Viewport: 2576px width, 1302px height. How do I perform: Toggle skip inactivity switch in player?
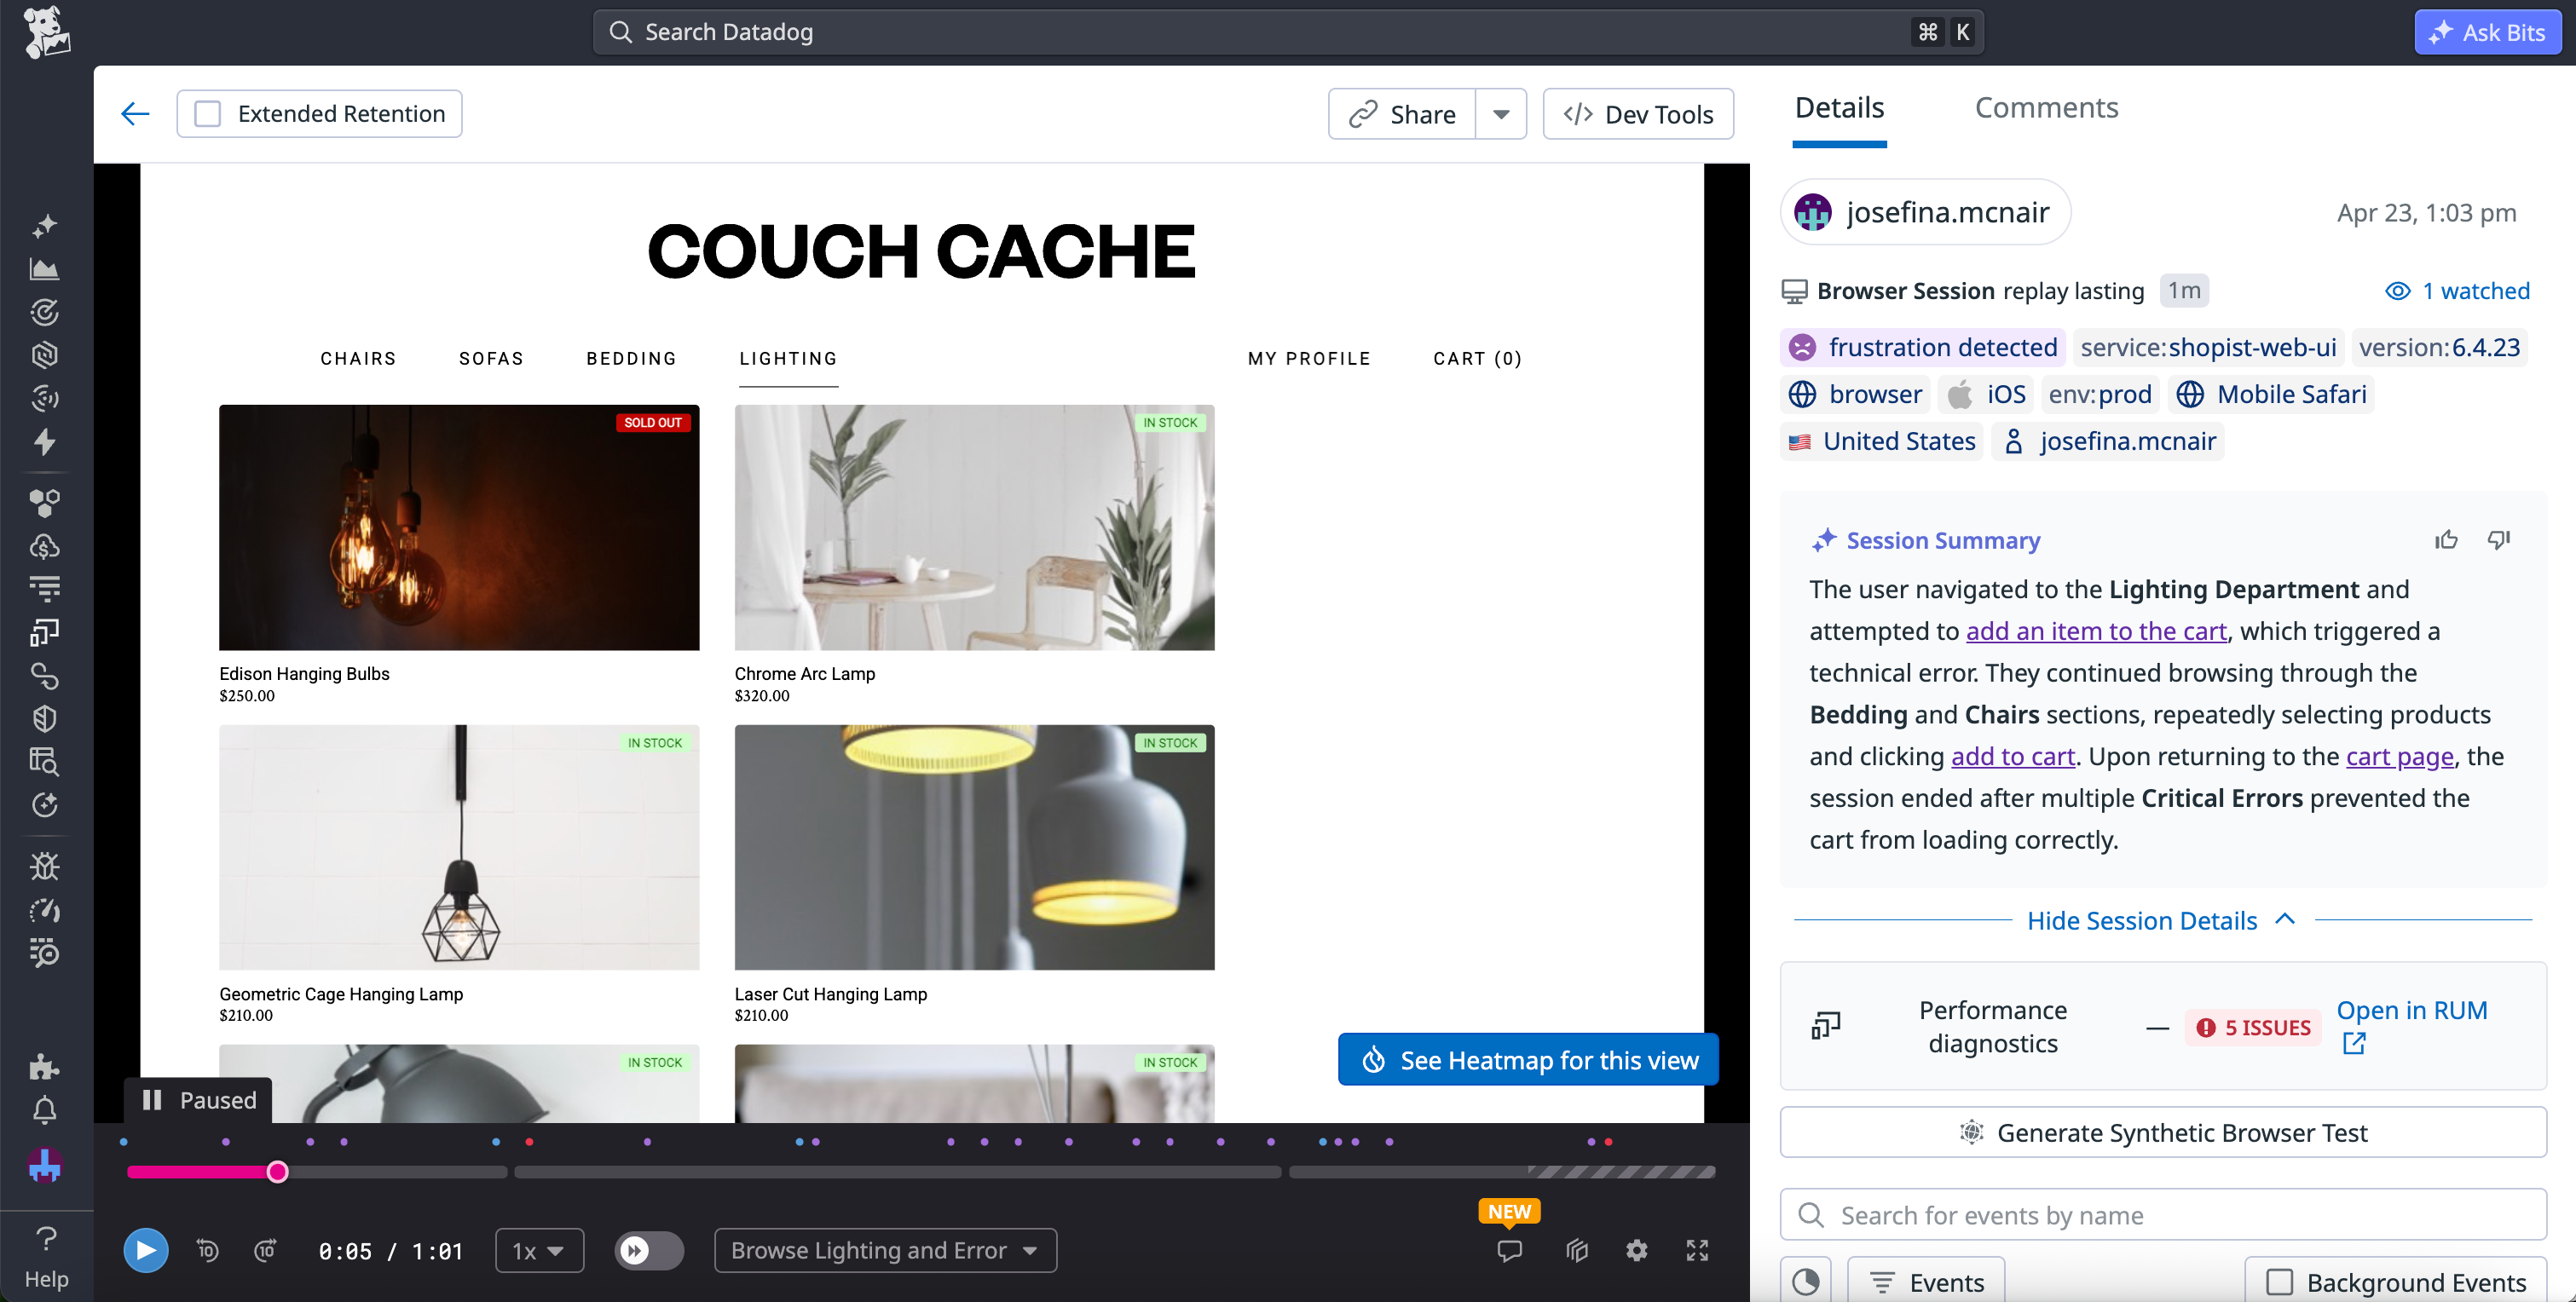coord(649,1250)
